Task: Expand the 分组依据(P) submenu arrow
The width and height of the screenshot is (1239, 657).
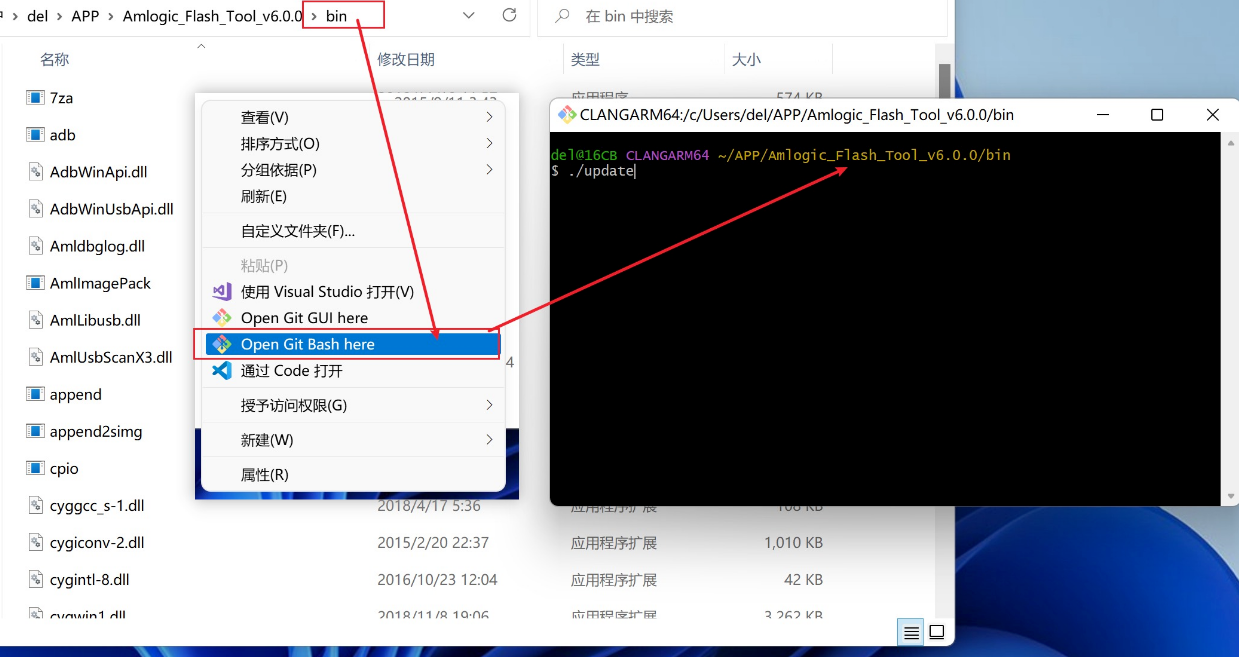Action: [x=489, y=169]
